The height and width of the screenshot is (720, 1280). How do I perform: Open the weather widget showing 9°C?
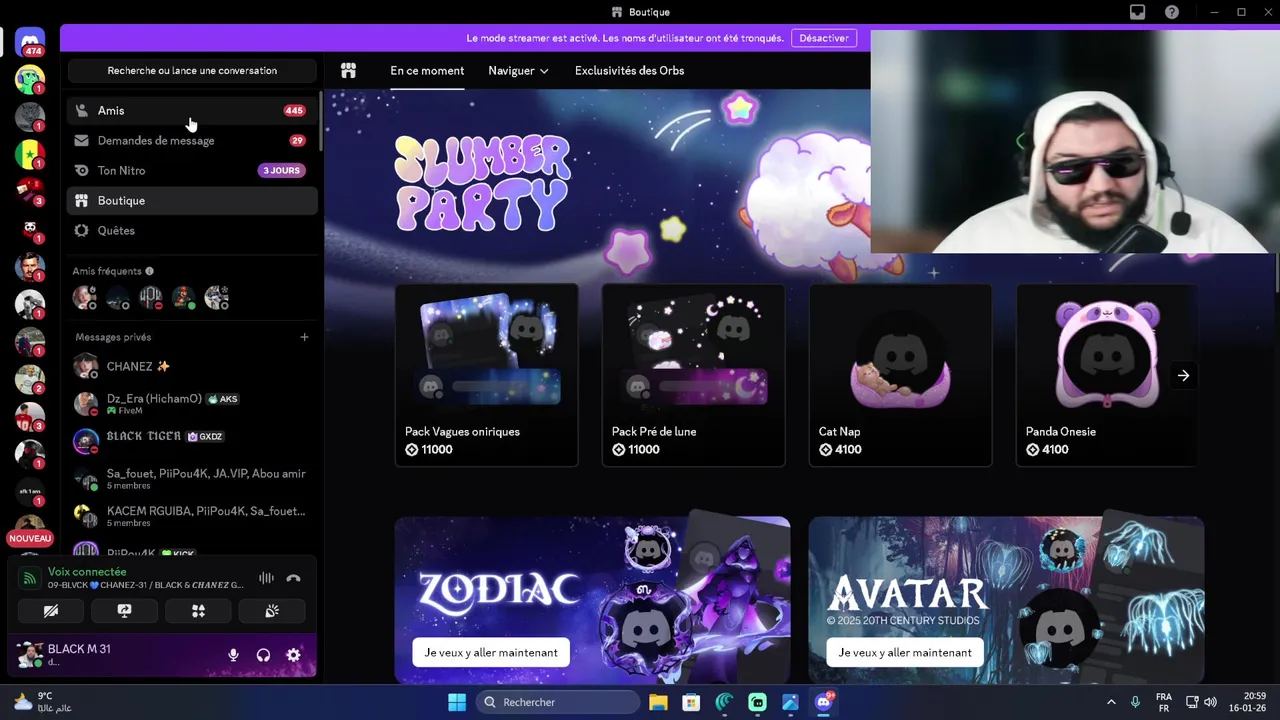tap(42, 702)
